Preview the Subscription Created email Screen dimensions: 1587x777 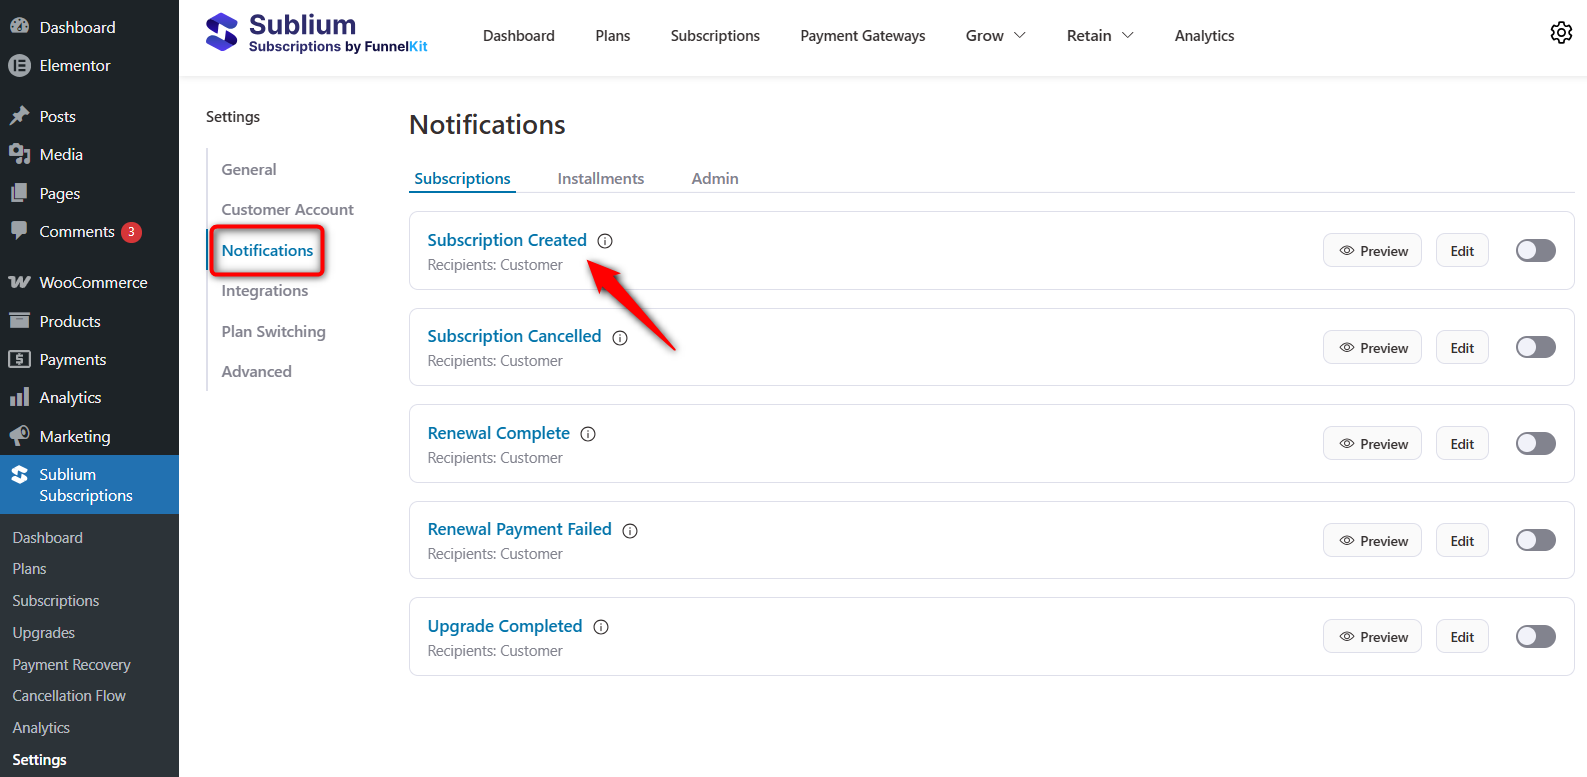coord(1372,251)
